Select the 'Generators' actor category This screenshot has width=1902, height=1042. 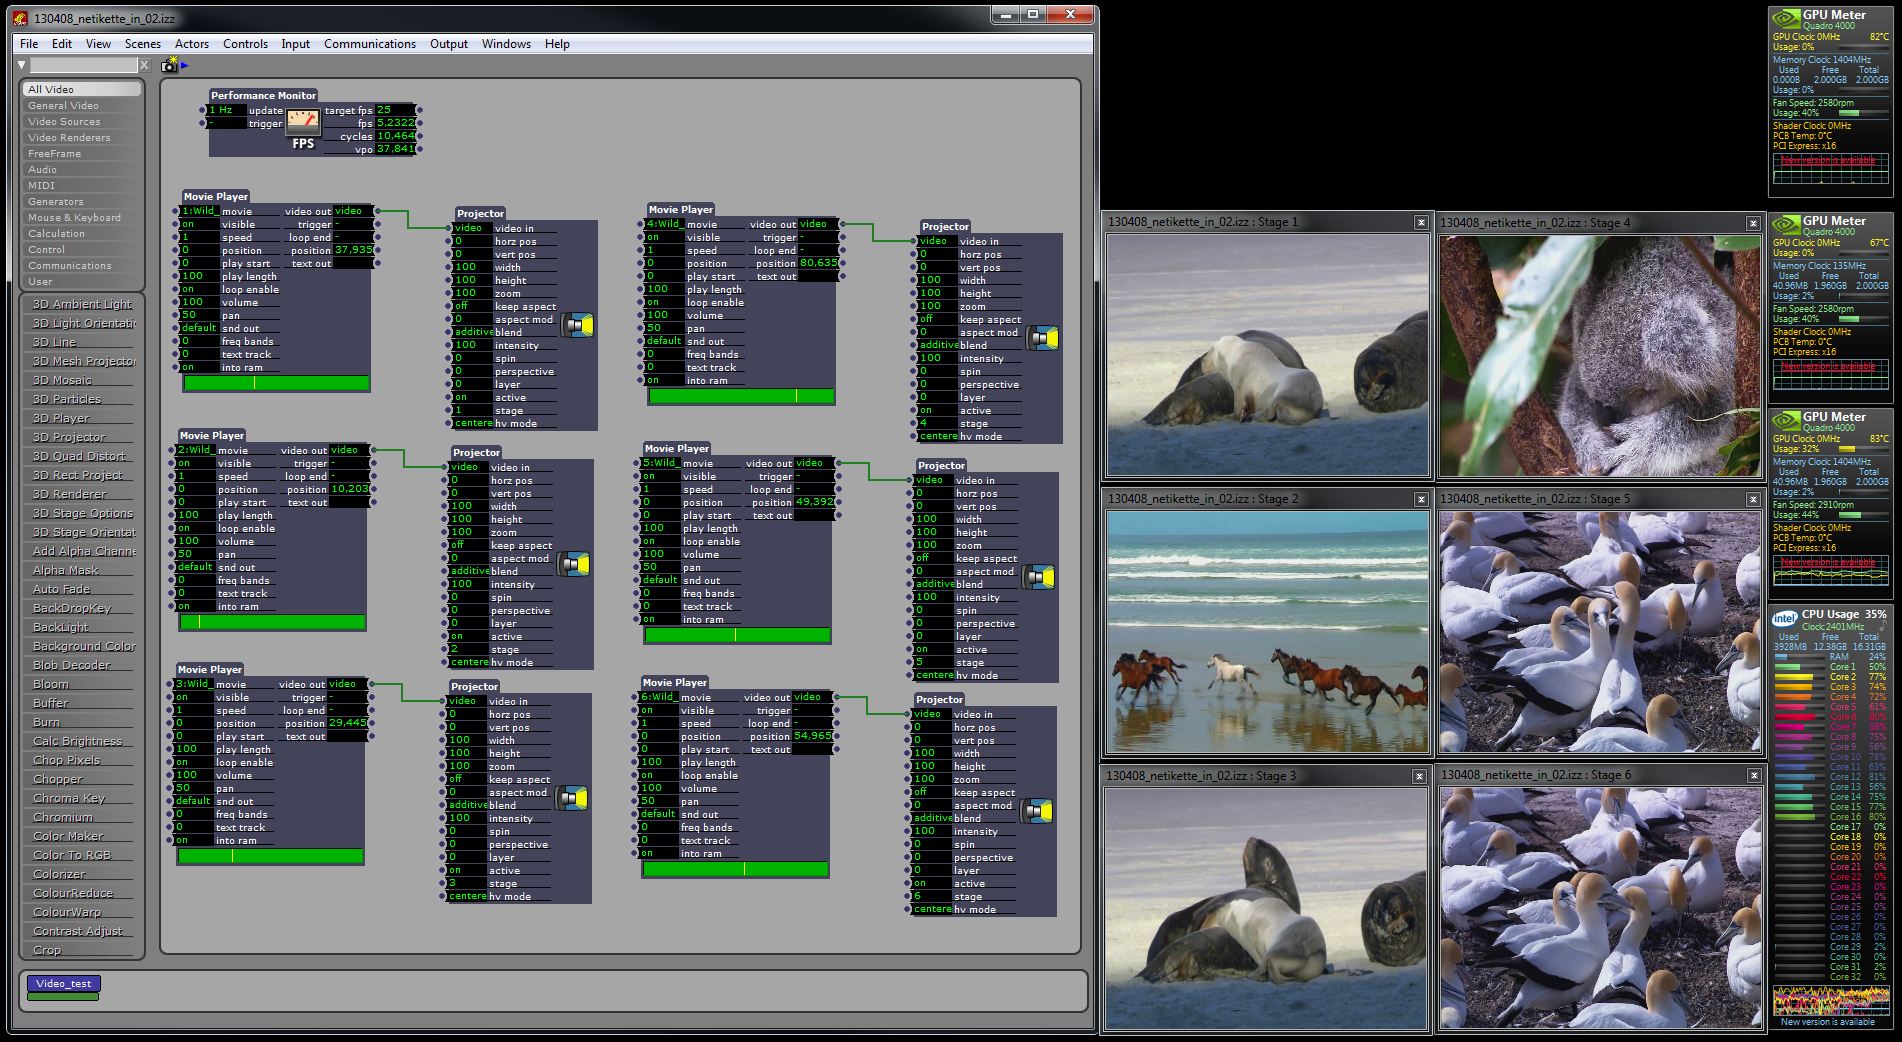click(x=83, y=202)
